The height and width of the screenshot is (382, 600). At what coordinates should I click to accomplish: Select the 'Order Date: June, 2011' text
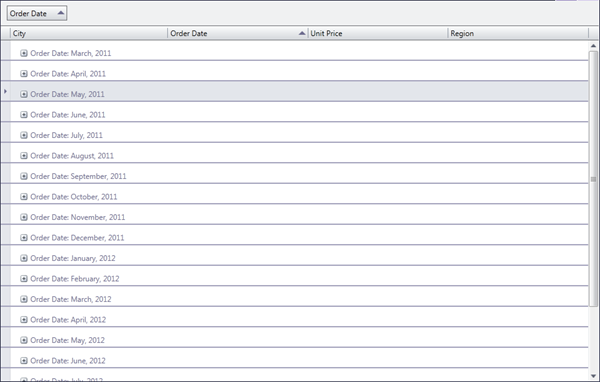point(68,114)
